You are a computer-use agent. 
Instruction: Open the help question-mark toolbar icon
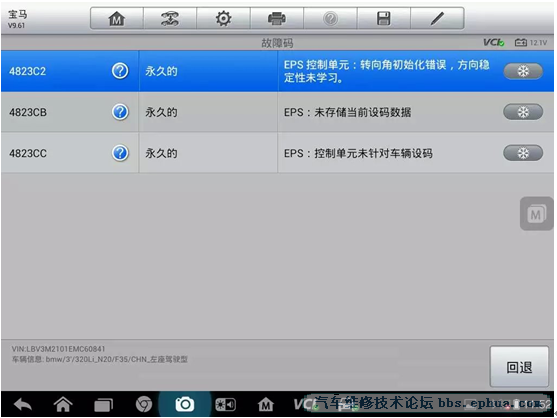point(330,18)
